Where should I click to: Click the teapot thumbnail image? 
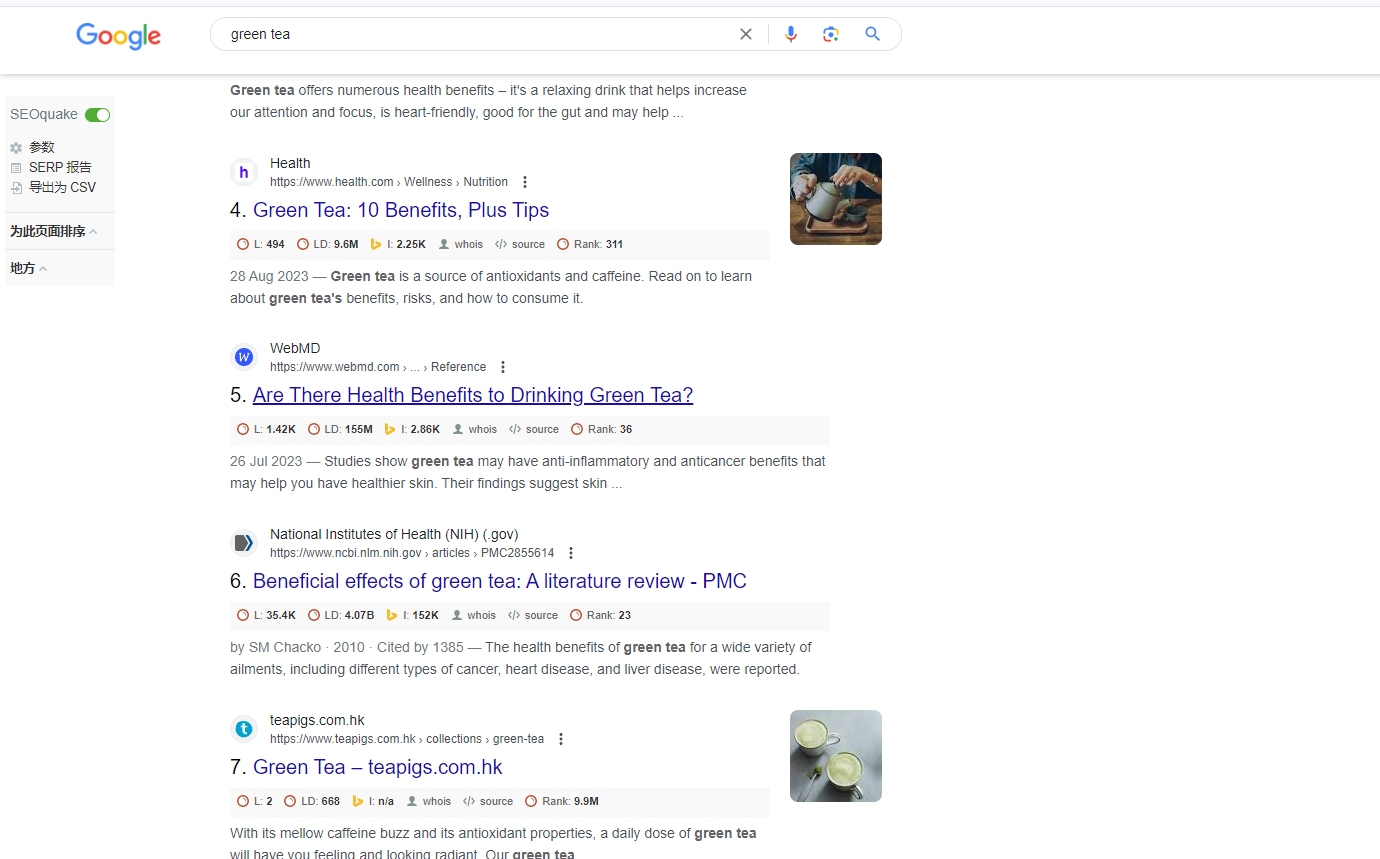pos(835,199)
